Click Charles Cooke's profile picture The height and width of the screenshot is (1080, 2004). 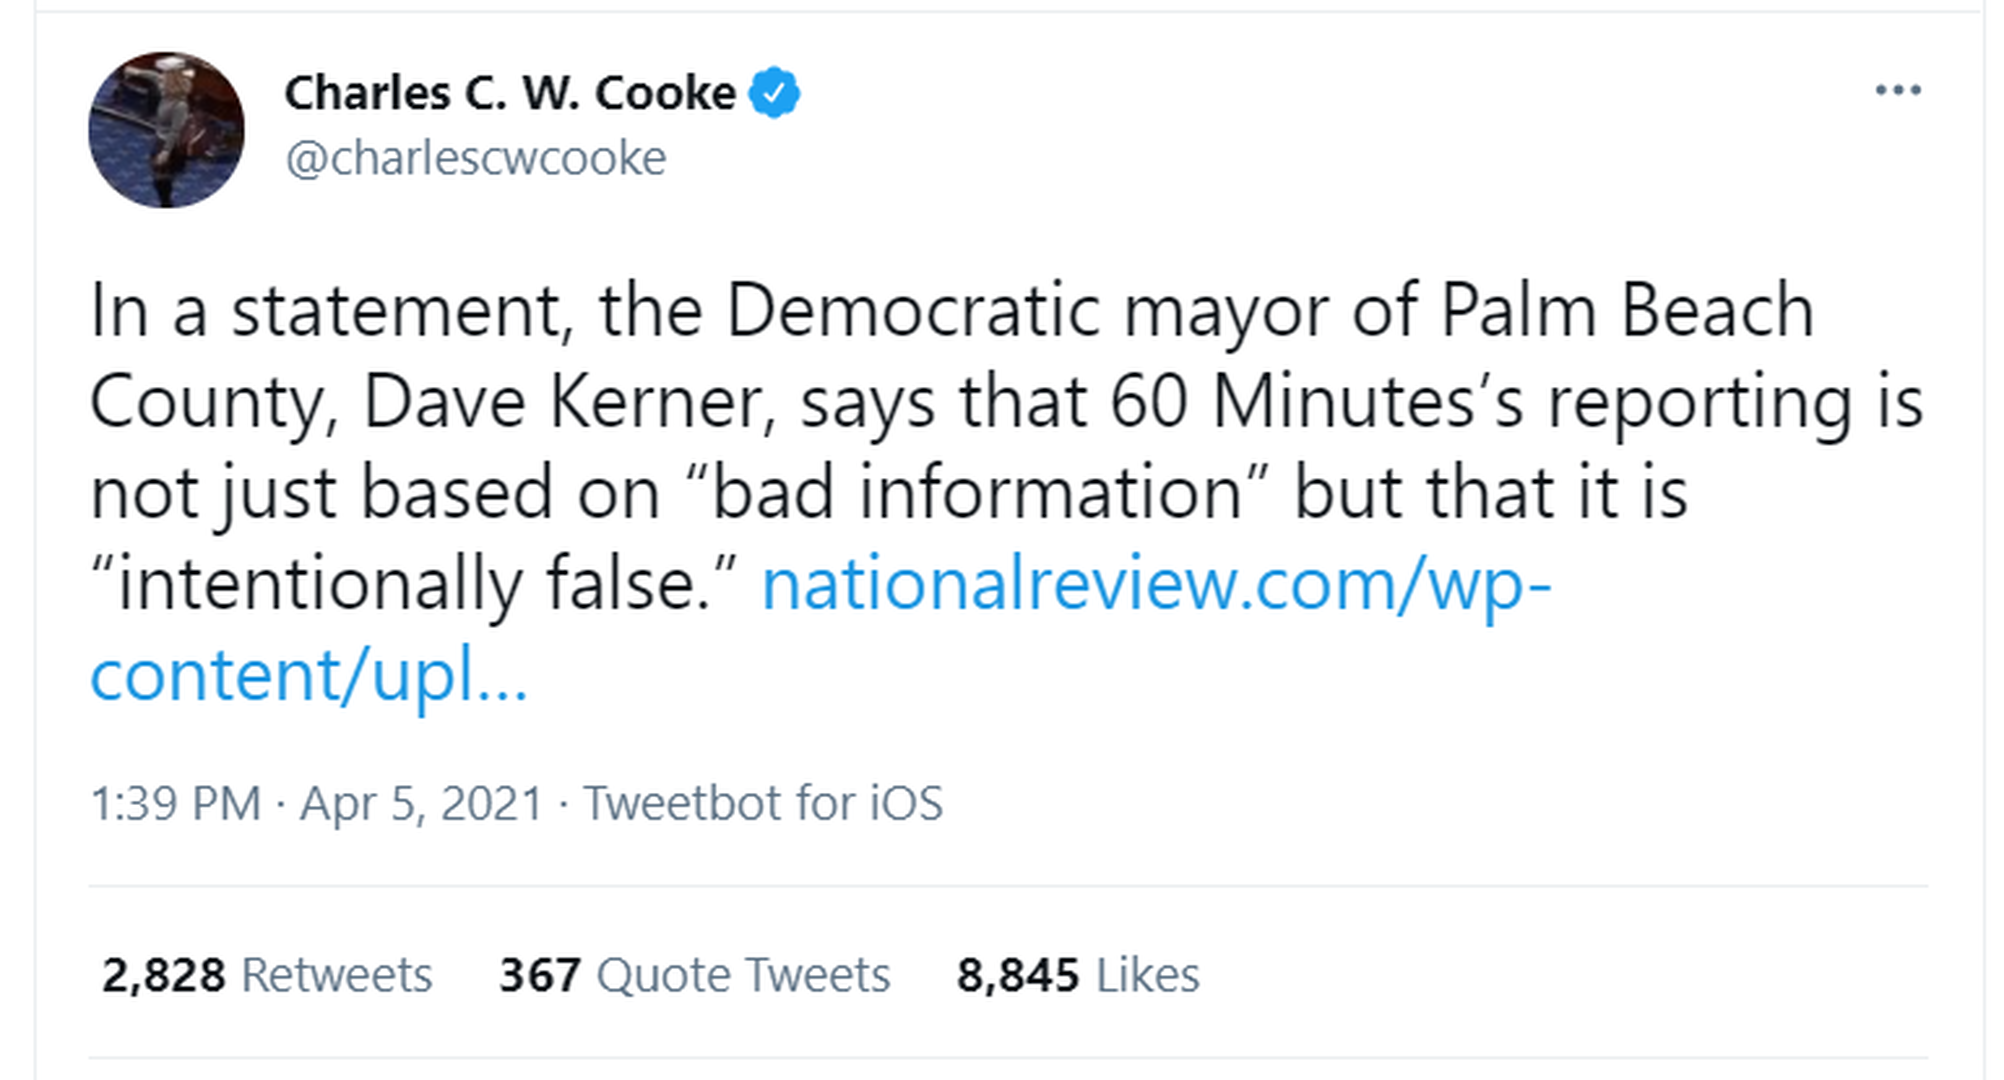166,130
